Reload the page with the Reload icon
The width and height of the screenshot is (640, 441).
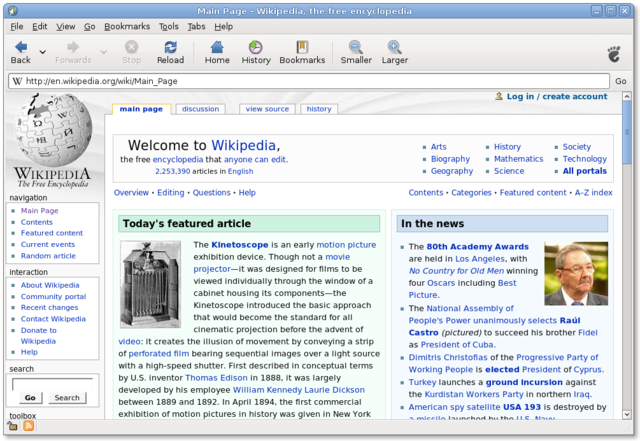click(171, 47)
